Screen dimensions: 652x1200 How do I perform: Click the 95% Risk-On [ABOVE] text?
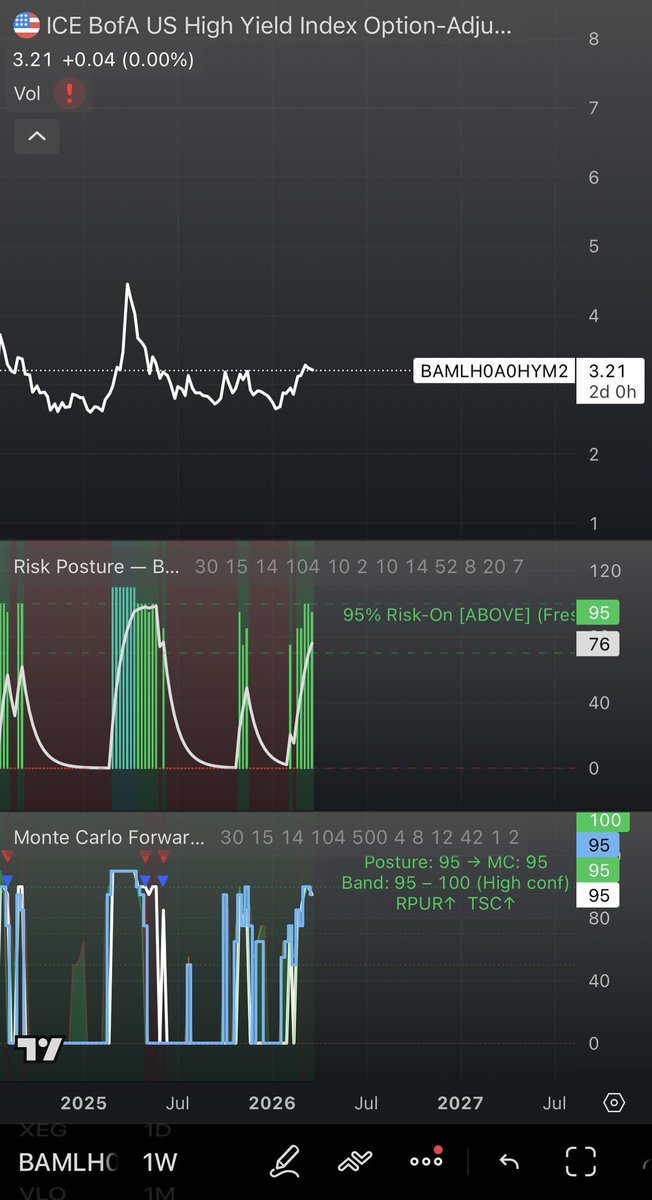coord(457,615)
